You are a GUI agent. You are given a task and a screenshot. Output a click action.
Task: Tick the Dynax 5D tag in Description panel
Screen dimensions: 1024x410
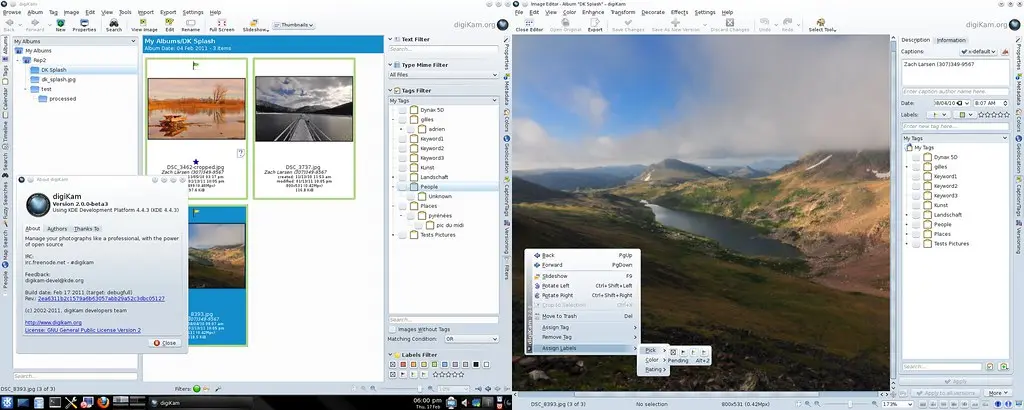click(916, 157)
